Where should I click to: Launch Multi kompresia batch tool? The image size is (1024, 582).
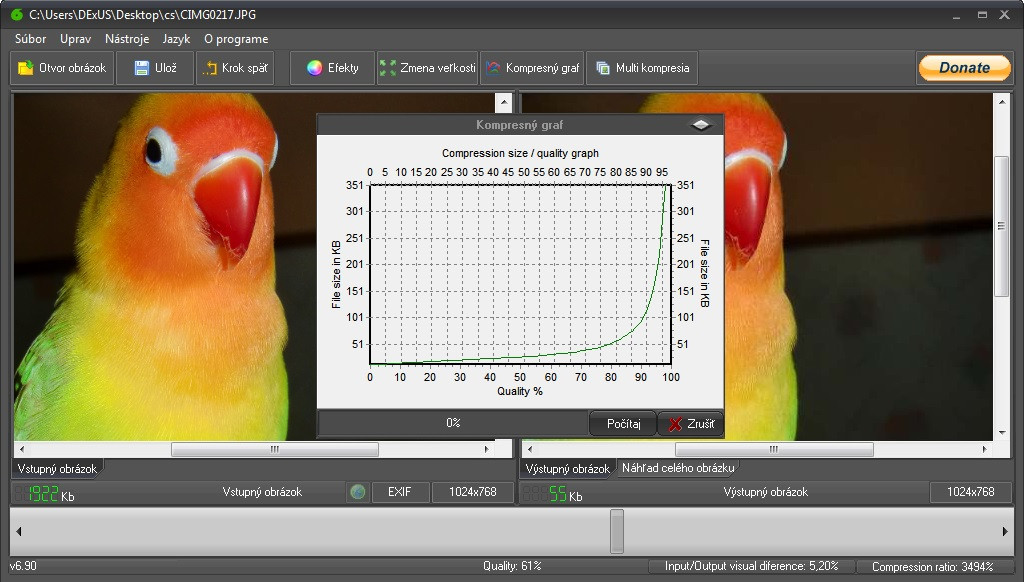[642, 68]
